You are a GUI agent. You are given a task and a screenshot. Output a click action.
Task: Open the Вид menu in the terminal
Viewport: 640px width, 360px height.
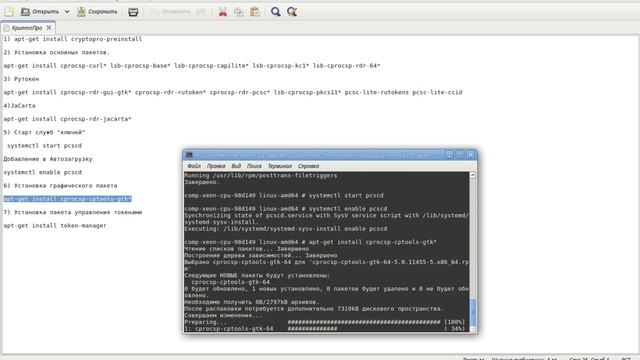click(x=236, y=166)
